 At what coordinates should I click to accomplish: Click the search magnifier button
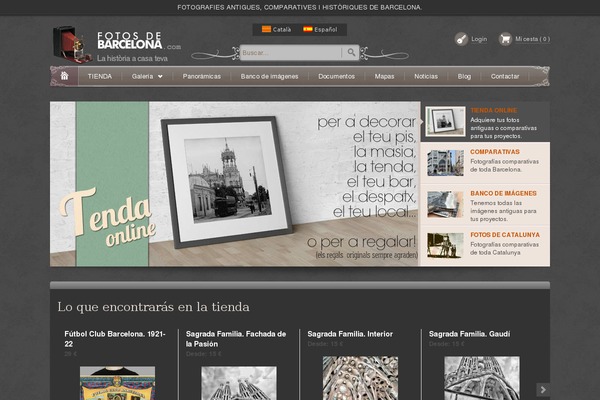click(x=351, y=52)
